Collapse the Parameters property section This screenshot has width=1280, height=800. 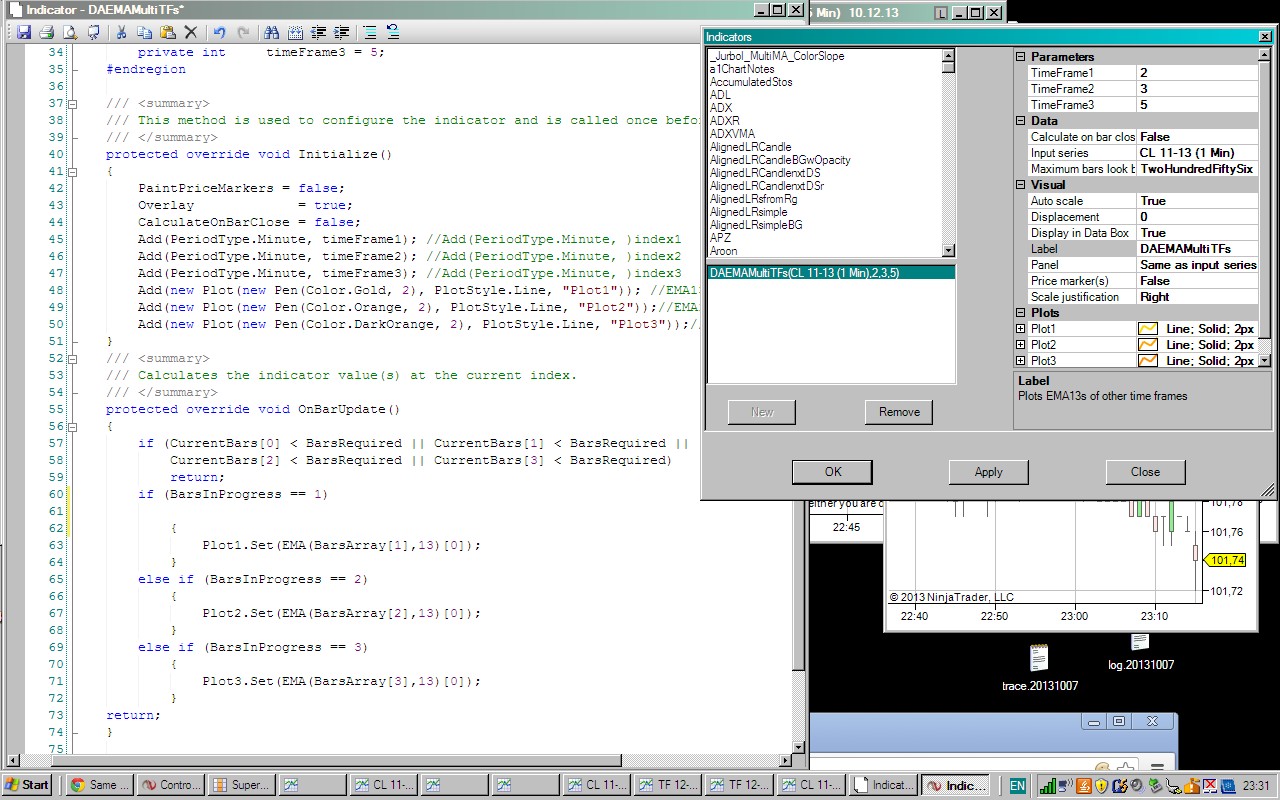click(1021, 57)
